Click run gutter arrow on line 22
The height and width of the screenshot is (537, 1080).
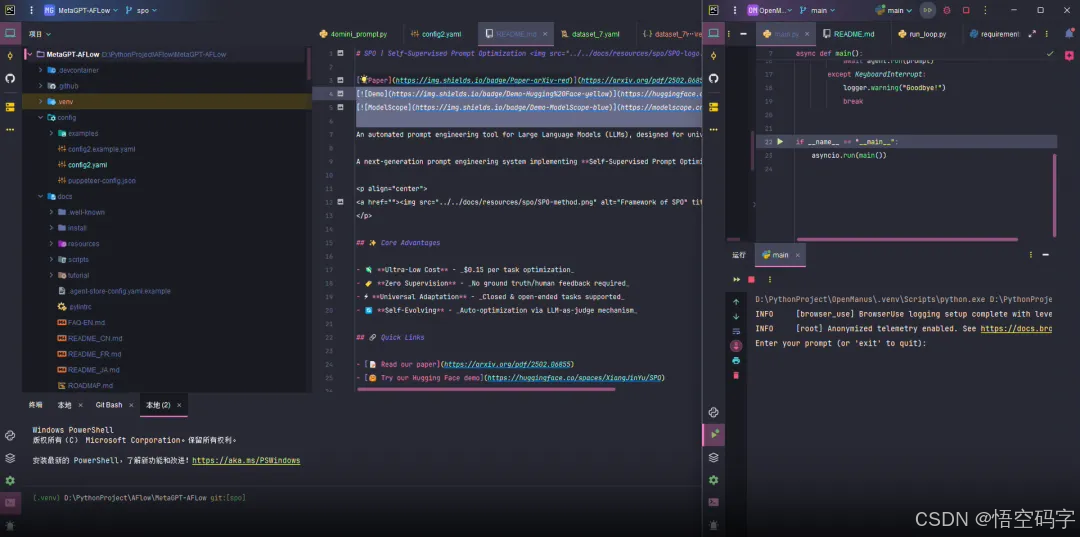[780, 142]
